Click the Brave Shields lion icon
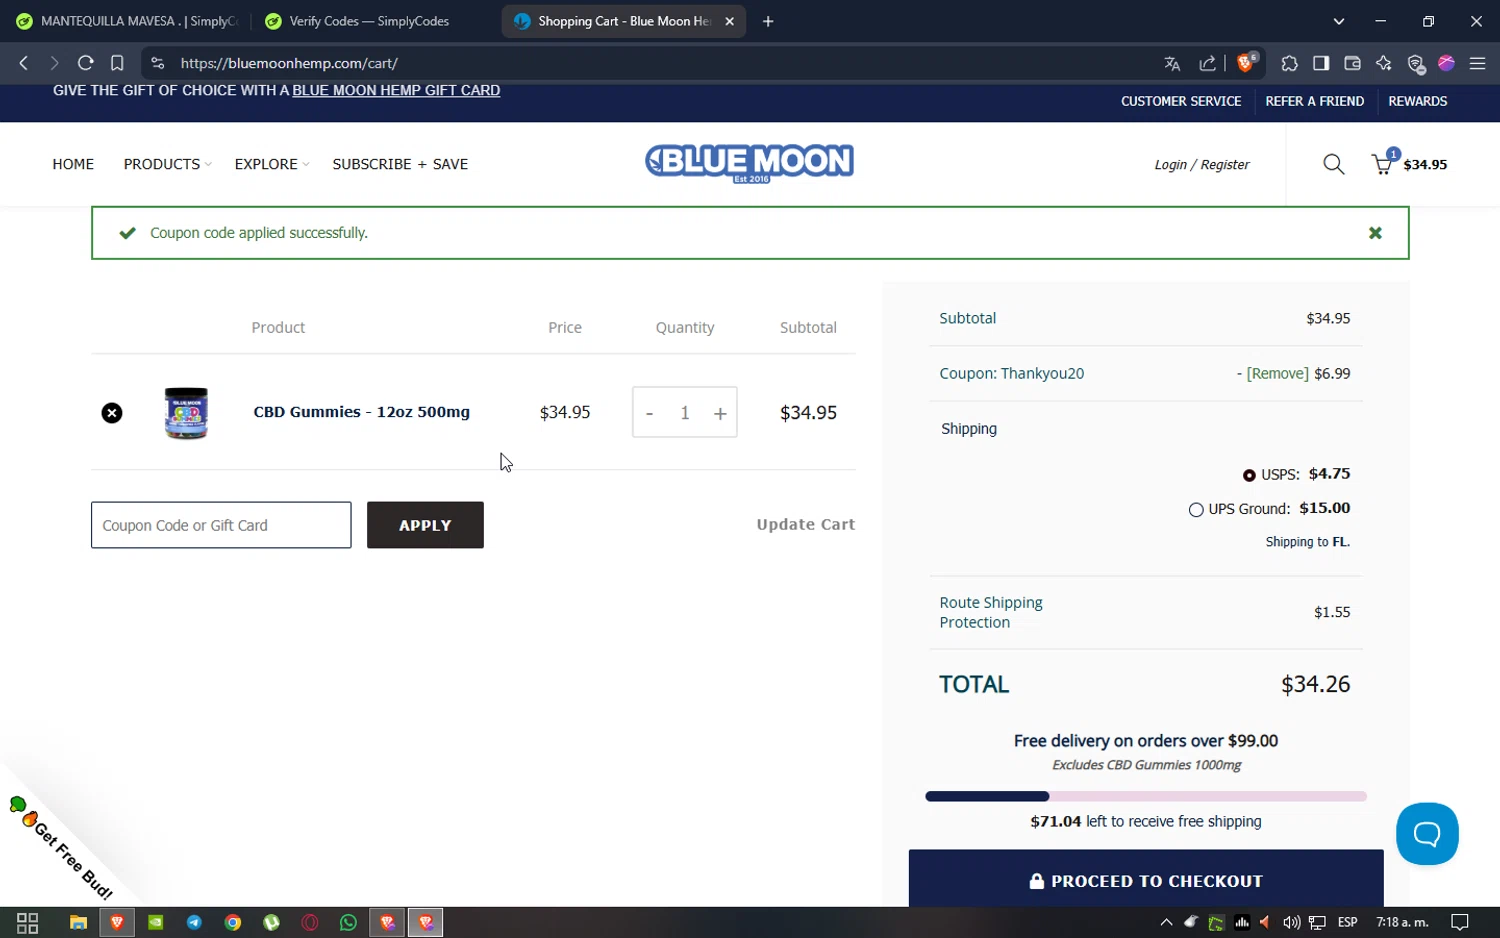This screenshot has height=938, width=1500. pos(1246,63)
